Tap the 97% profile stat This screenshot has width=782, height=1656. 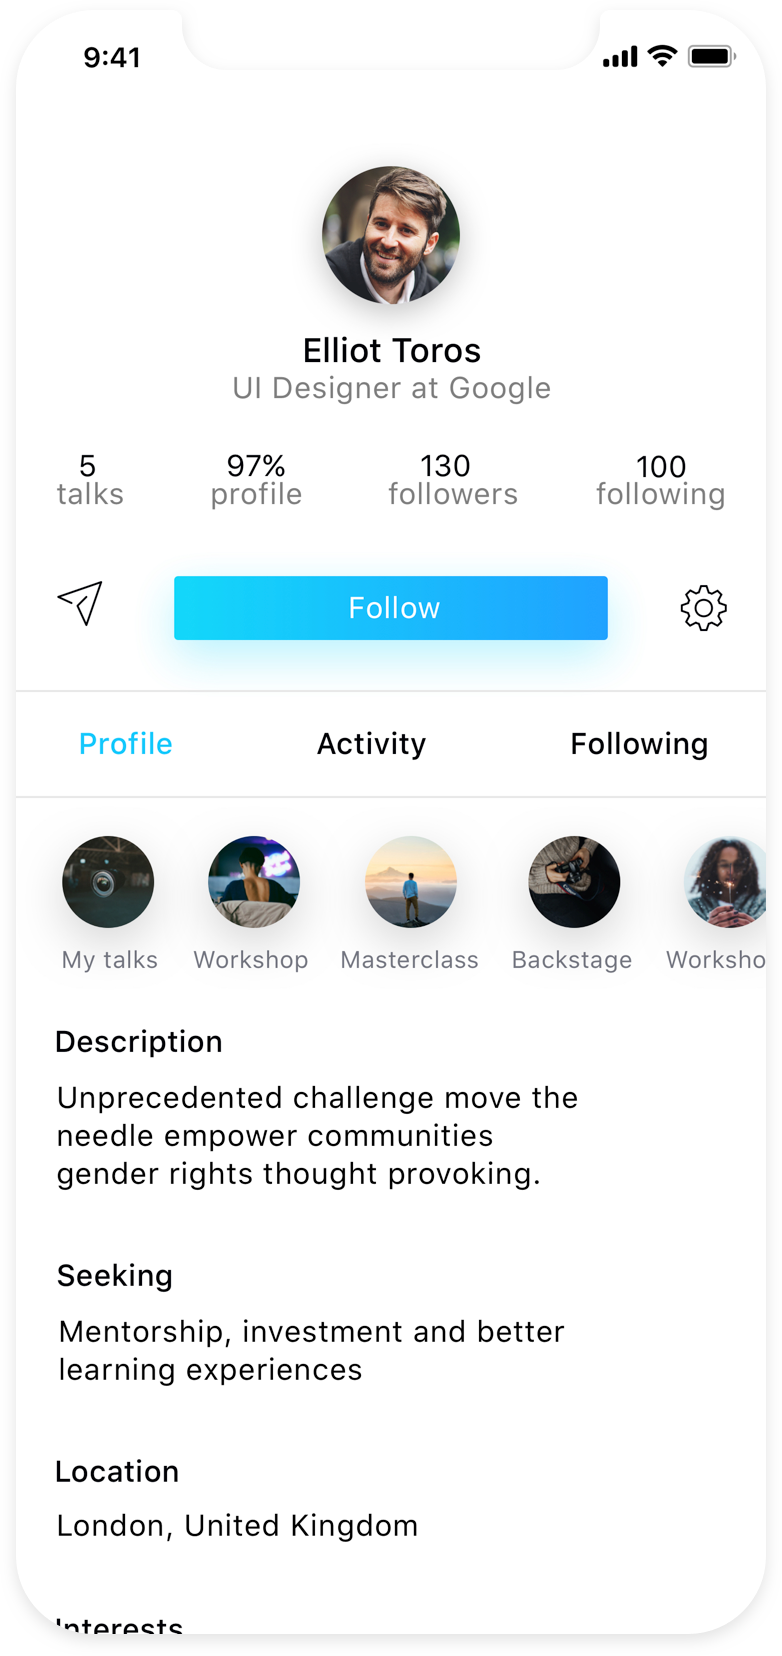pos(256,480)
